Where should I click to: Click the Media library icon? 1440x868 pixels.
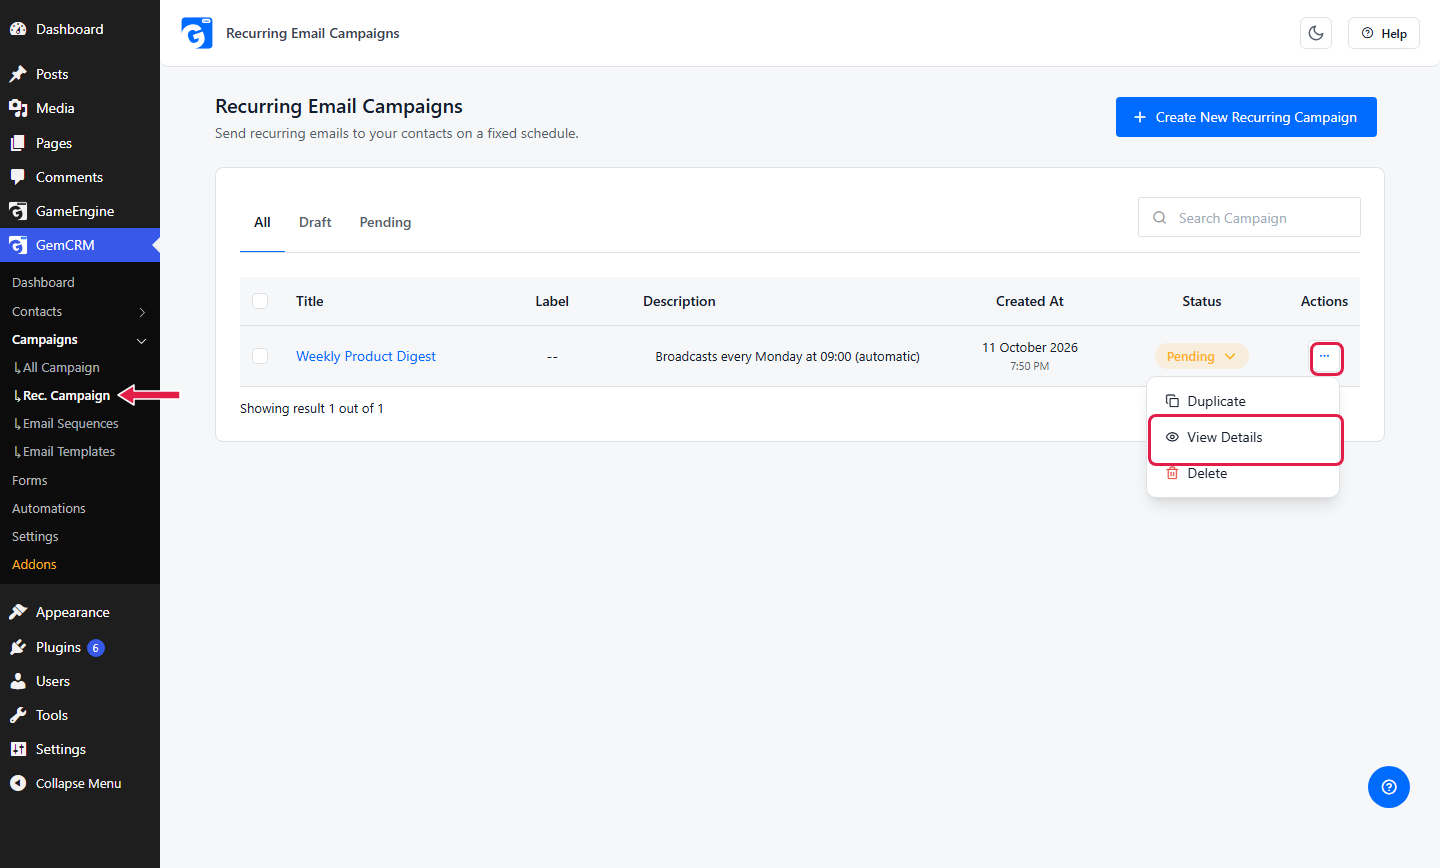(18, 108)
